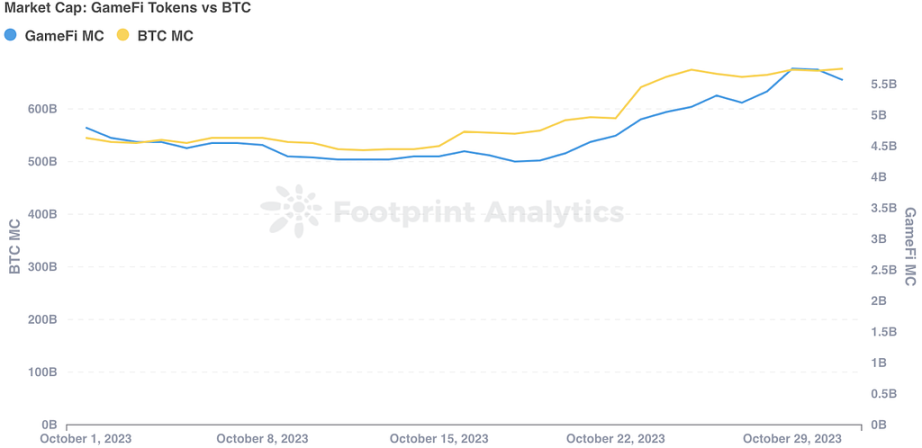Viewport: 922px width, 448px height.
Task: Click the 600B label on left axis
Action: pos(41,109)
